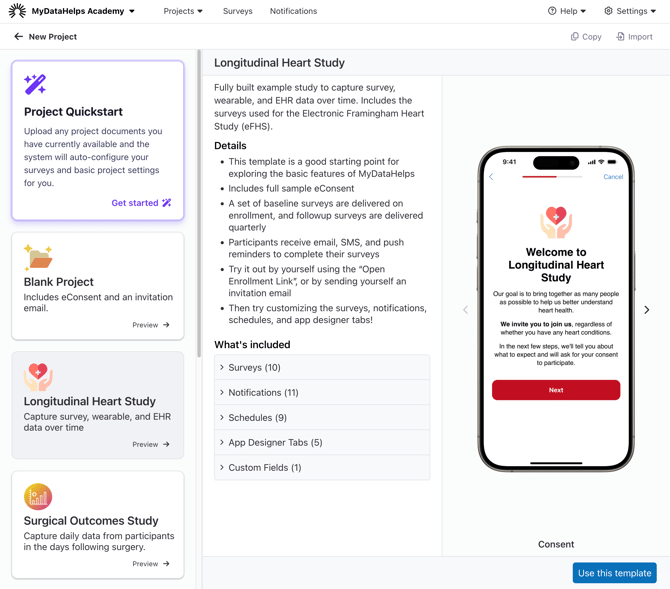Viewport: 670px width, 589px height.
Task: Open the Notifications menu item
Action: (x=293, y=11)
